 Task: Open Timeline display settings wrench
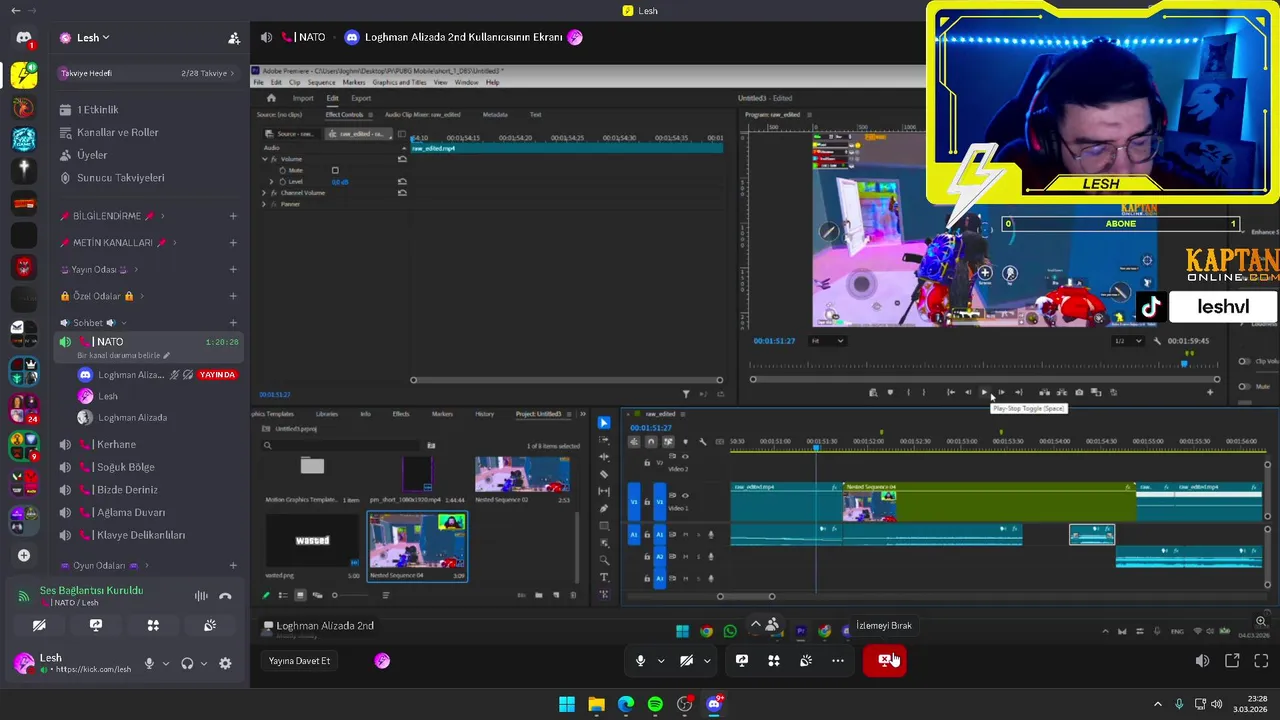(702, 441)
